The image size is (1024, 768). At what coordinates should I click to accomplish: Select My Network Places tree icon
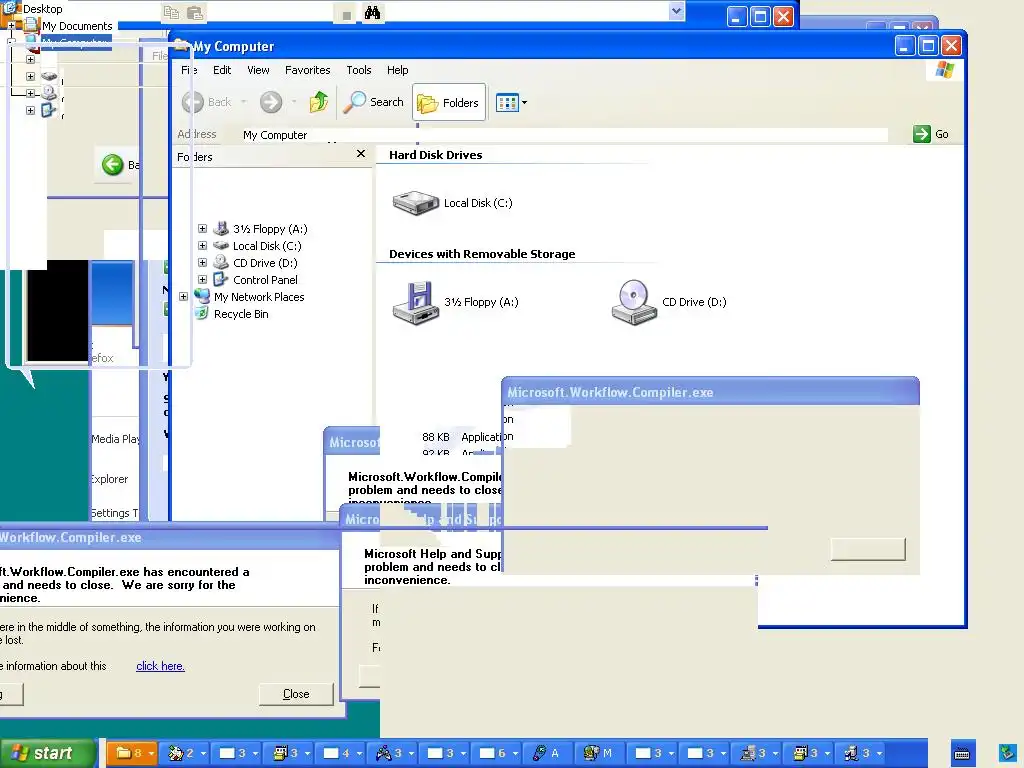[202, 296]
